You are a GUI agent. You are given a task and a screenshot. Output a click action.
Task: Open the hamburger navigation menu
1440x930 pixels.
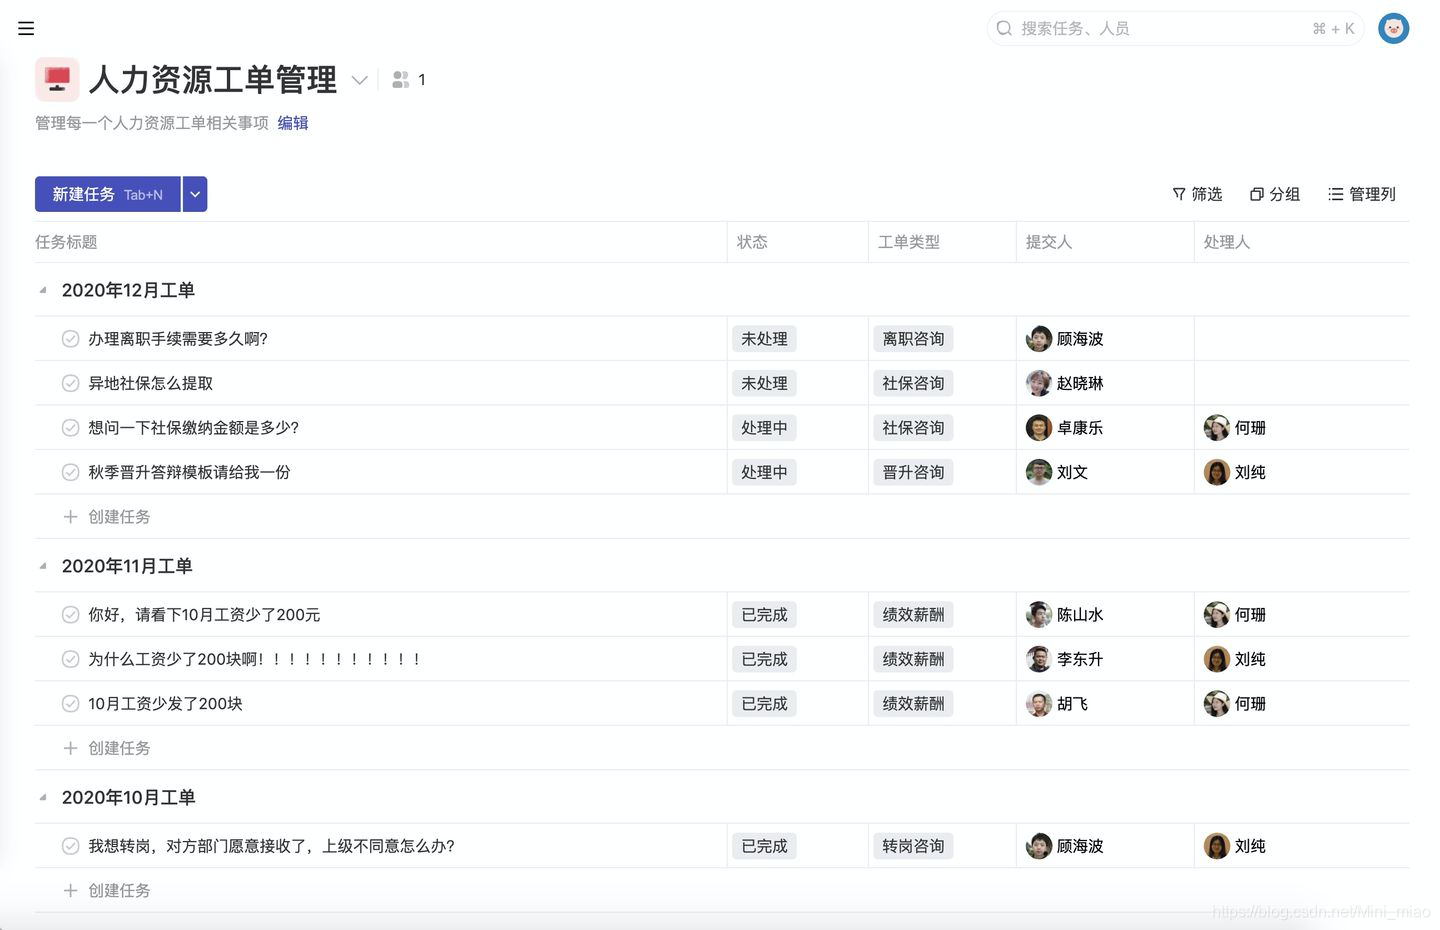click(26, 28)
